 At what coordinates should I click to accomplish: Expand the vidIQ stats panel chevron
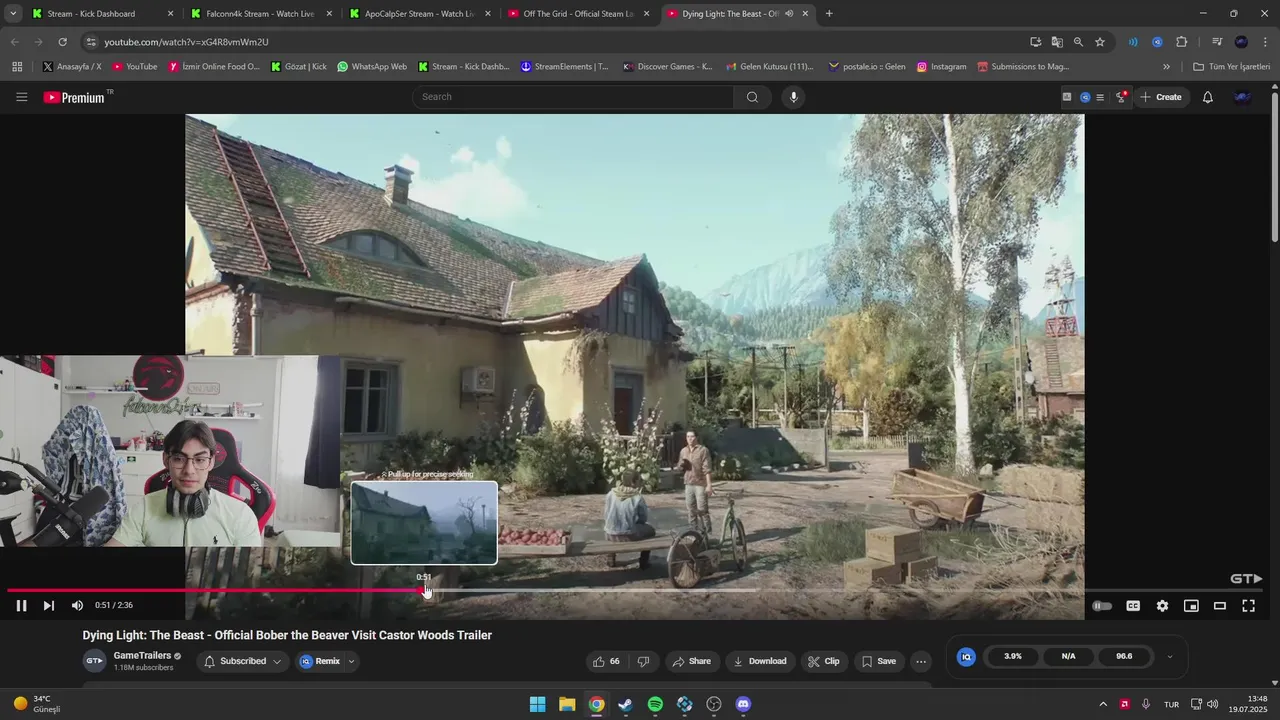pos(1170,657)
